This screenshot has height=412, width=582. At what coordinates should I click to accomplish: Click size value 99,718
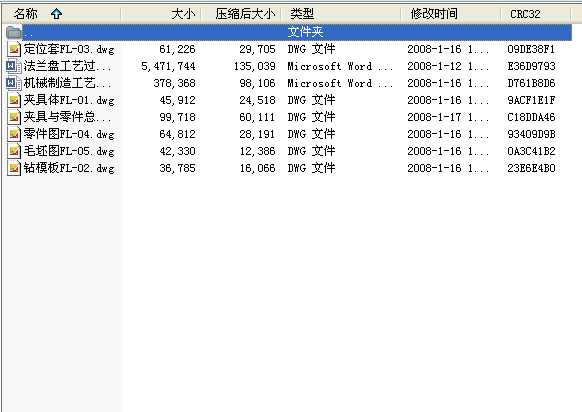(x=177, y=117)
